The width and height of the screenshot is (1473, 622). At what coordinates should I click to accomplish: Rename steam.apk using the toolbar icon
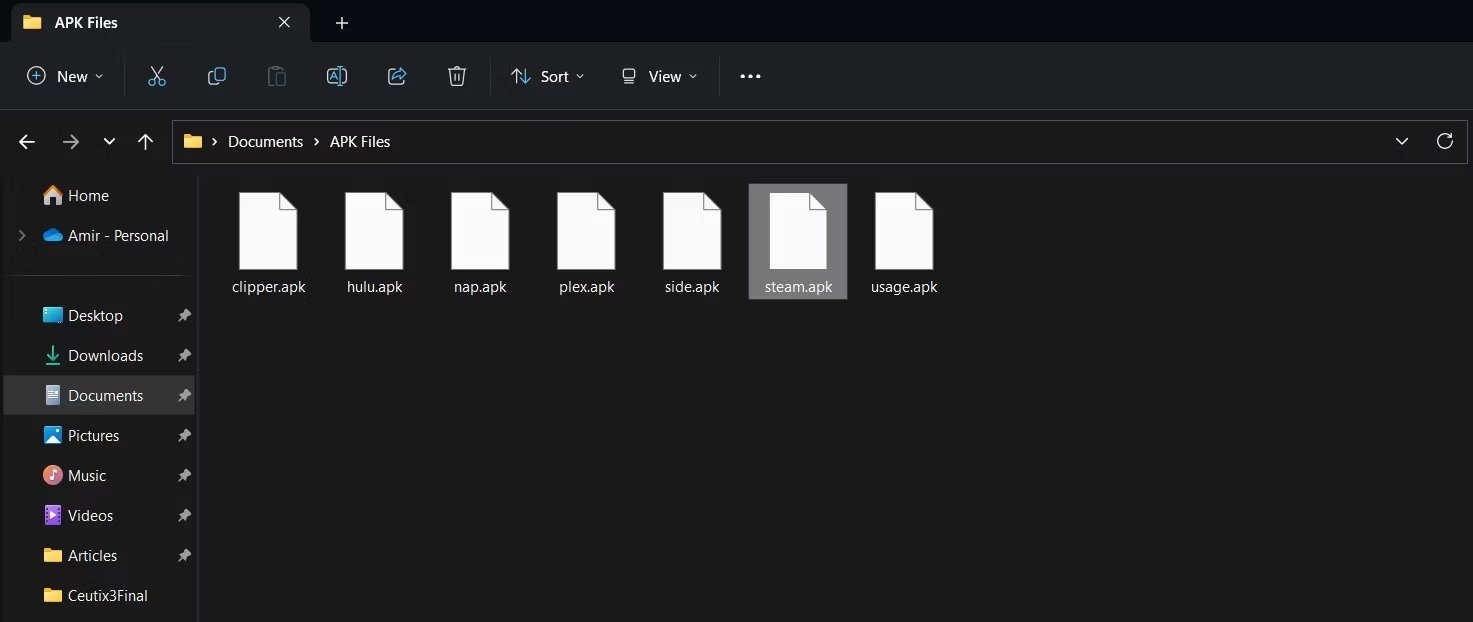pos(336,76)
